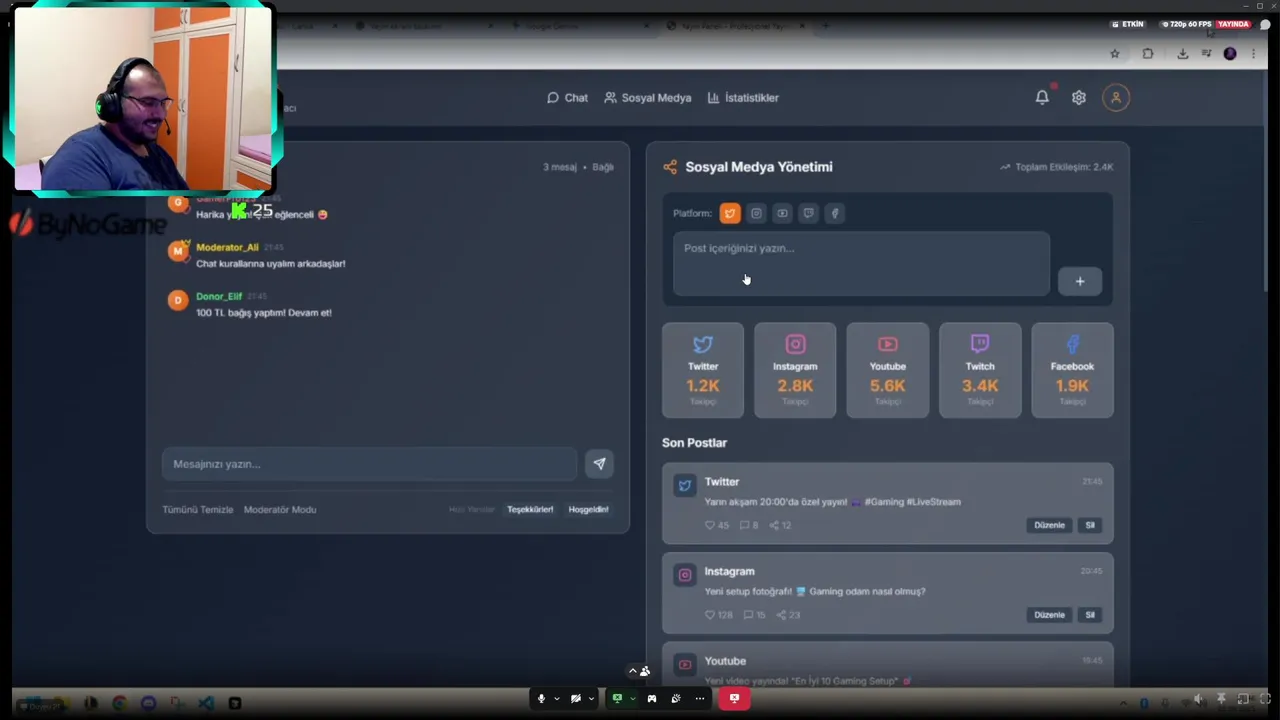Share the Instagram post

(x=781, y=615)
